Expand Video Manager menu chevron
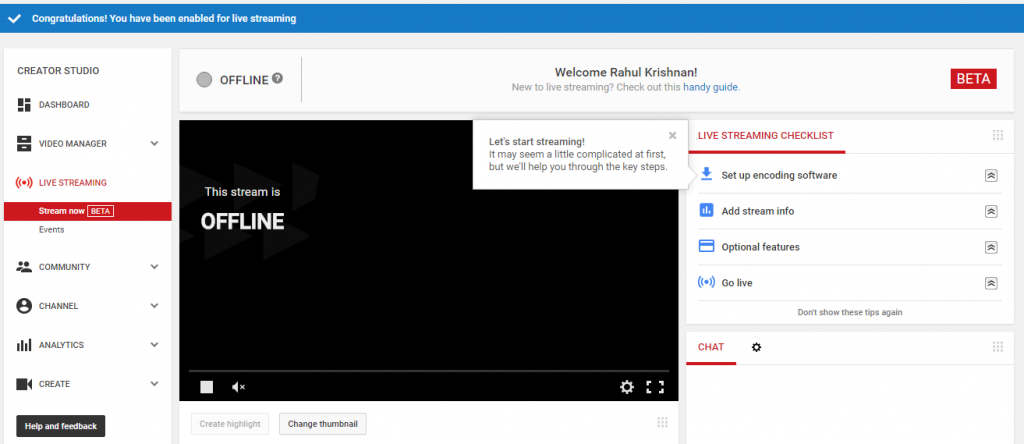The image size is (1024, 444). [155, 144]
